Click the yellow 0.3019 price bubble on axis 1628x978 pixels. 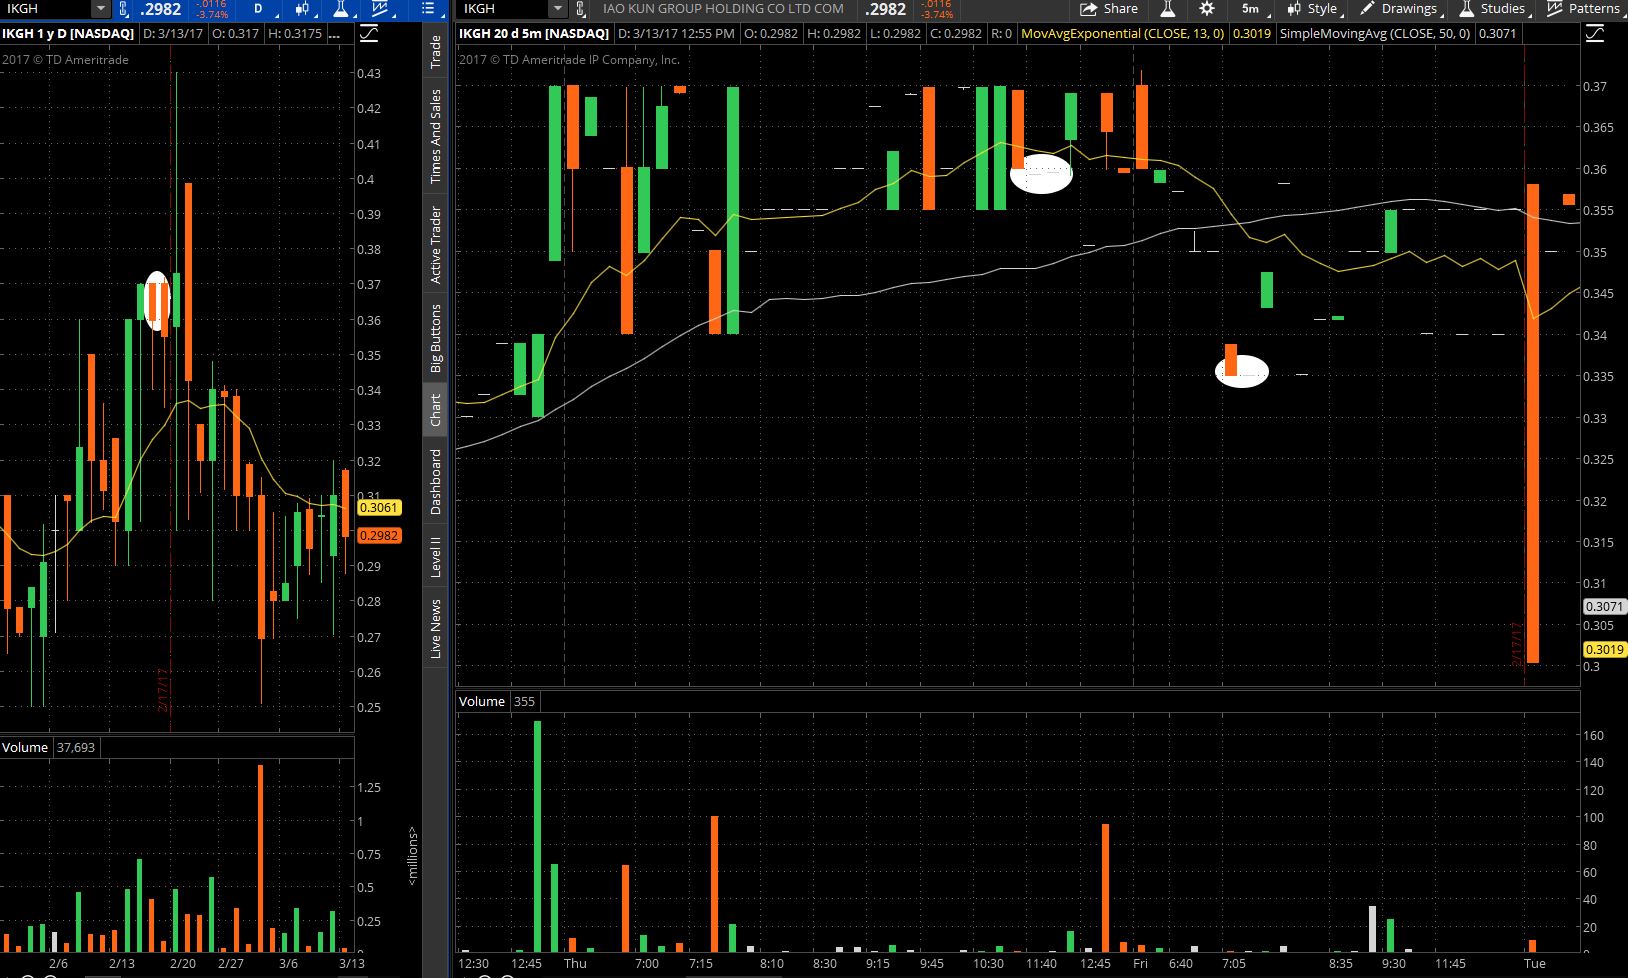pos(1604,649)
